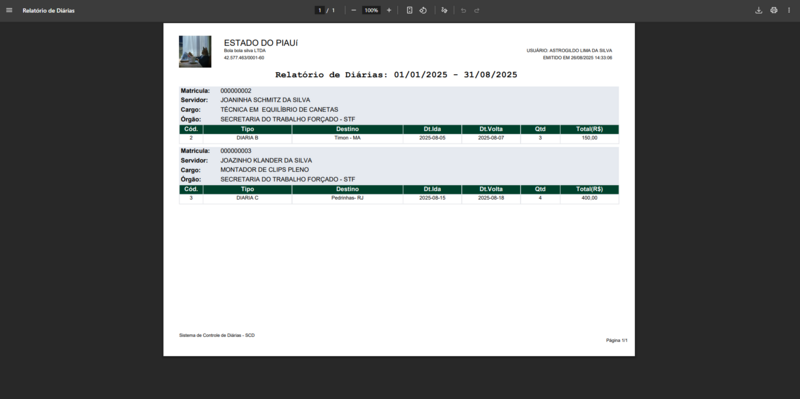Click the 'EMITIDO EM' timestamp line
Viewport: 800px width, 399px height.
[x=578, y=58]
